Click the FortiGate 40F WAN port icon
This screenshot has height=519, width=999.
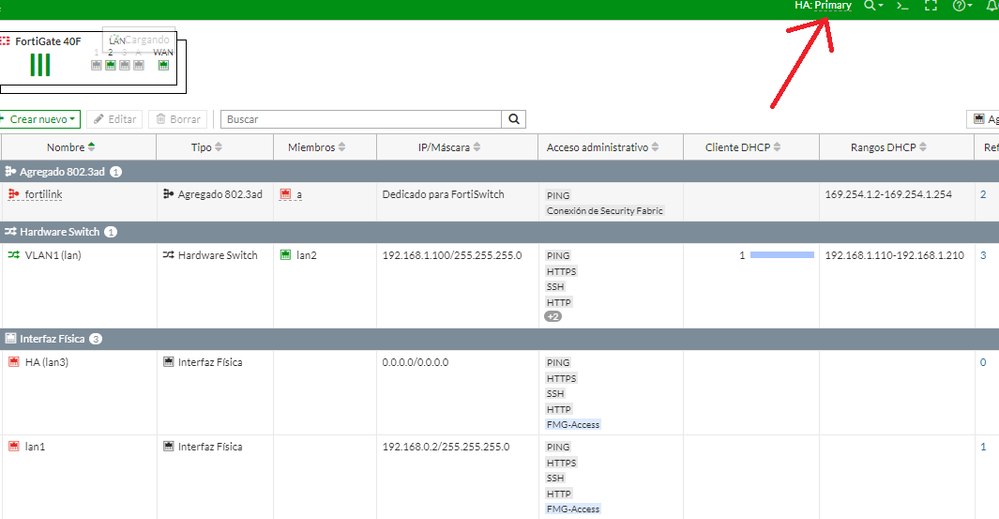163,65
